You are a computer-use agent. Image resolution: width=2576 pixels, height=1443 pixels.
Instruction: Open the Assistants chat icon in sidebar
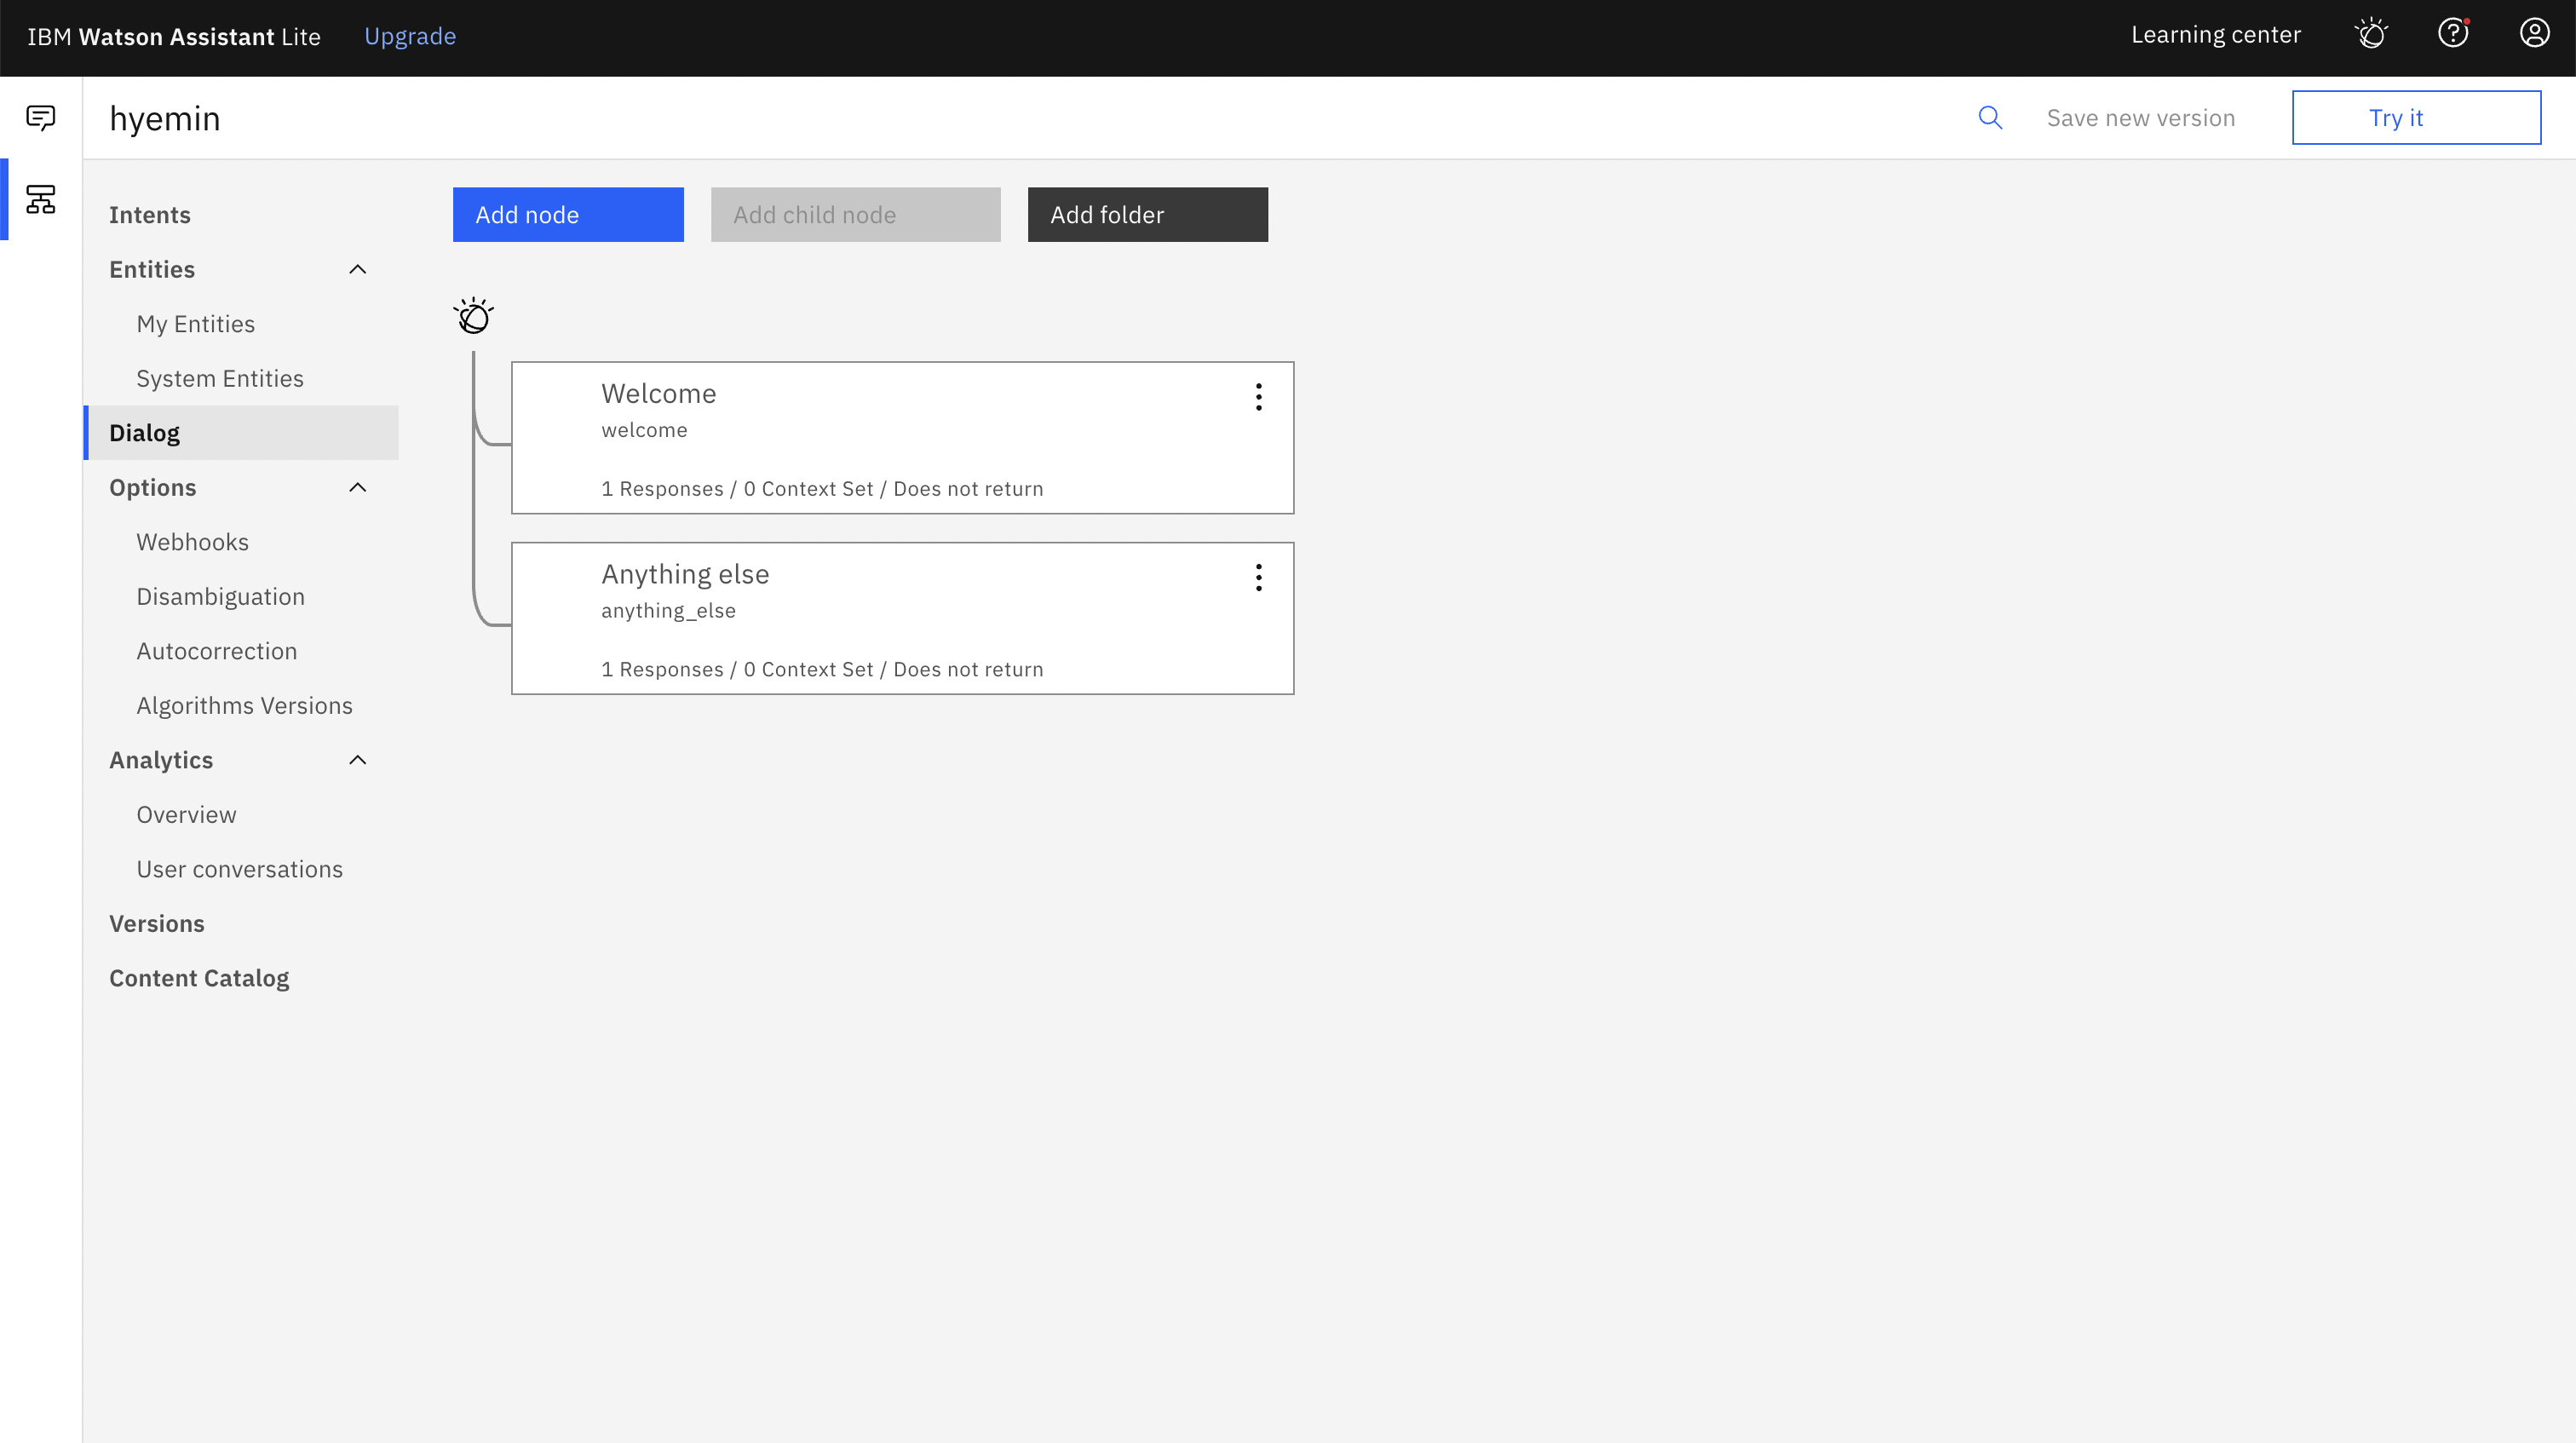pos(41,118)
